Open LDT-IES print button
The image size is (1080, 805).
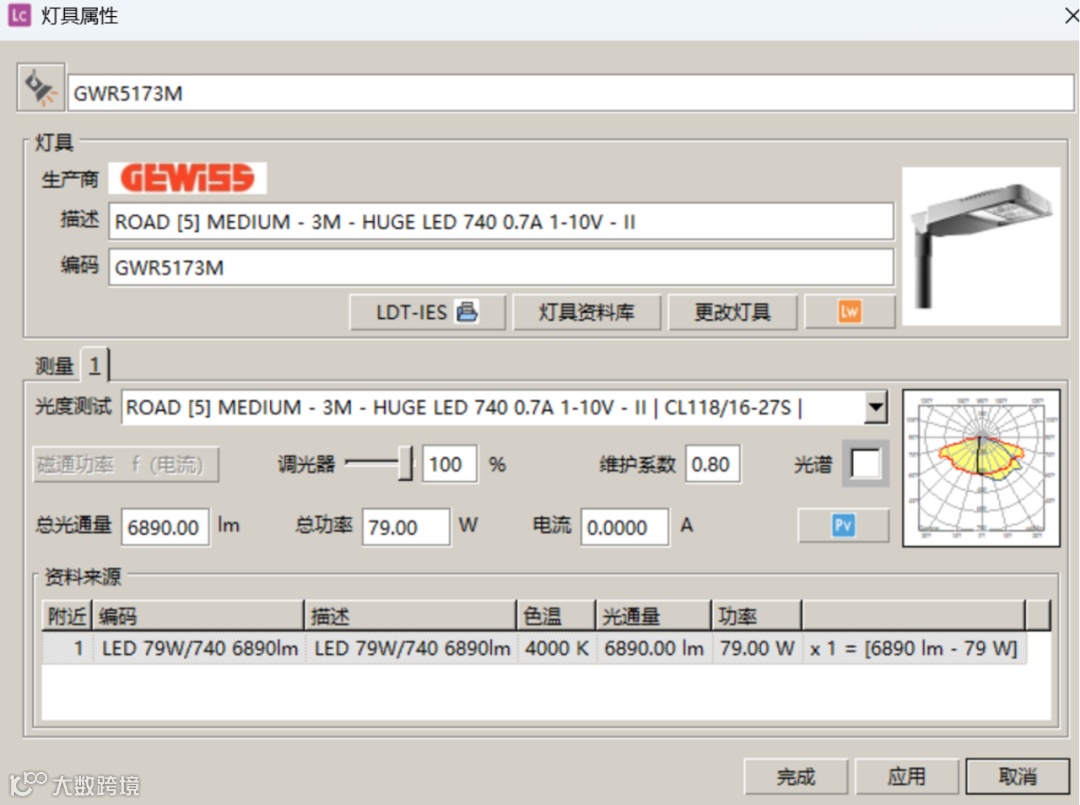pos(427,313)
